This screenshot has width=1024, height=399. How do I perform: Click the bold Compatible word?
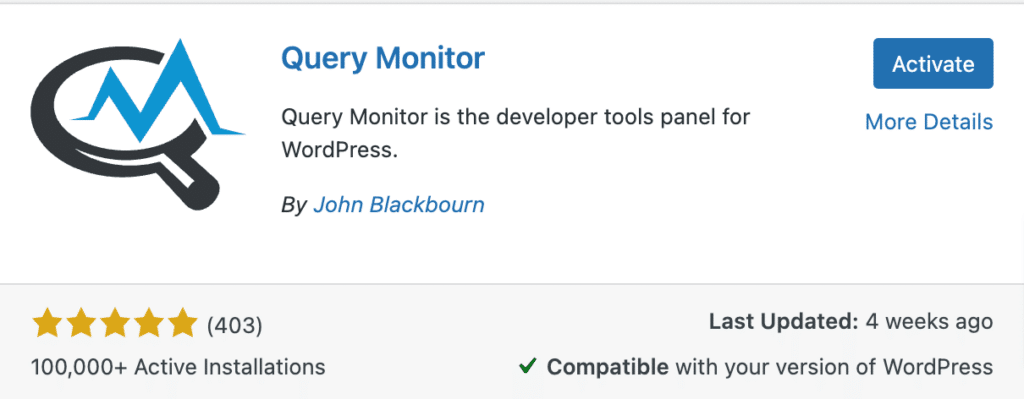607,366
